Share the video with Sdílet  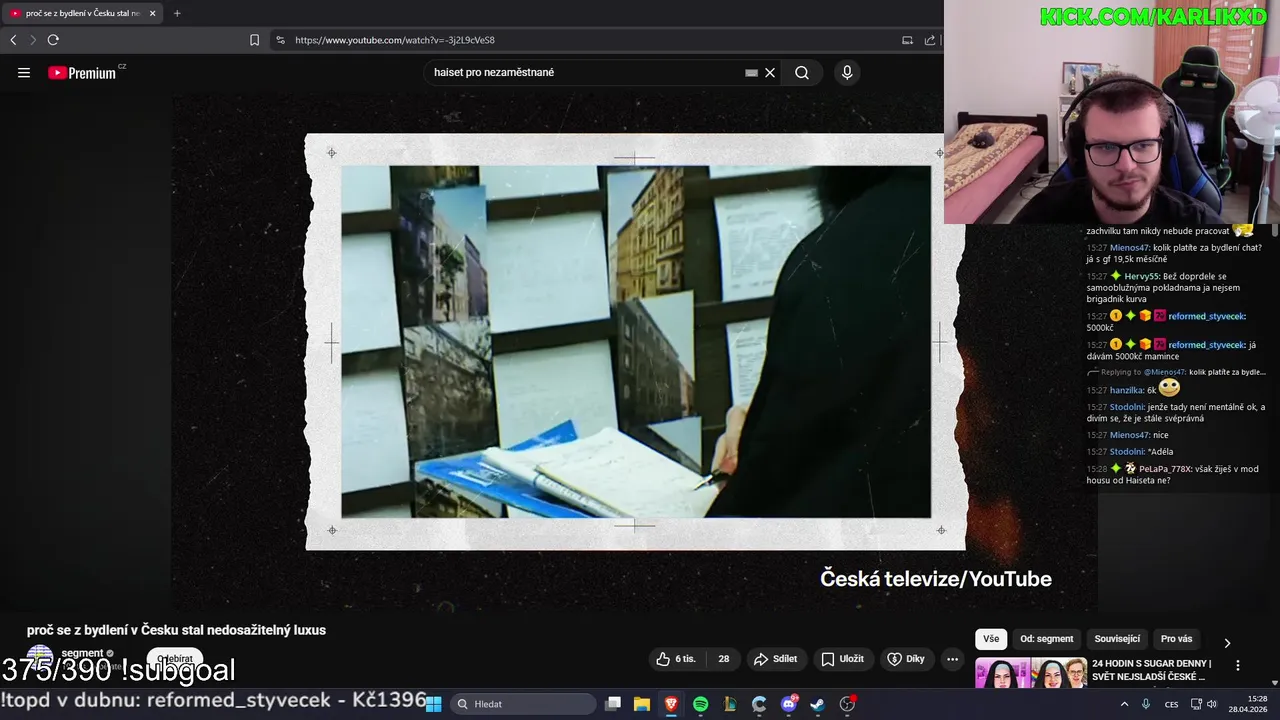point(776,659)
